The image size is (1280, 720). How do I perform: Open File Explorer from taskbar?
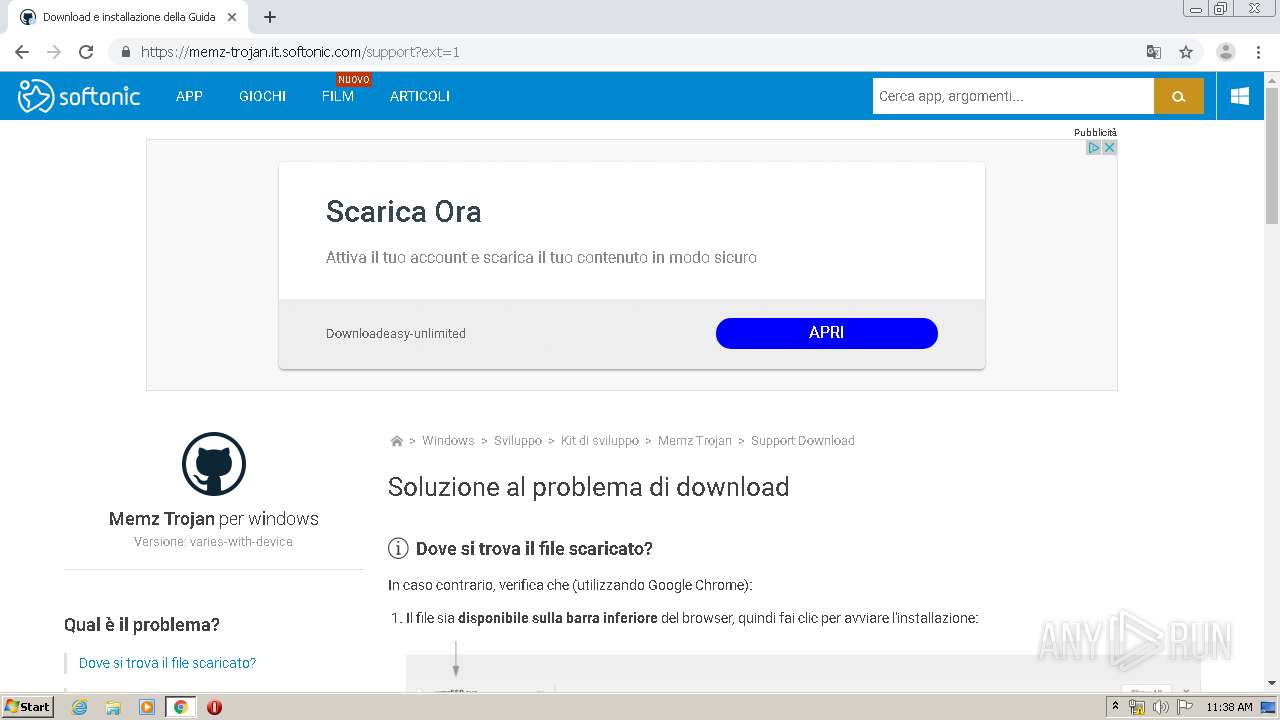113,707
